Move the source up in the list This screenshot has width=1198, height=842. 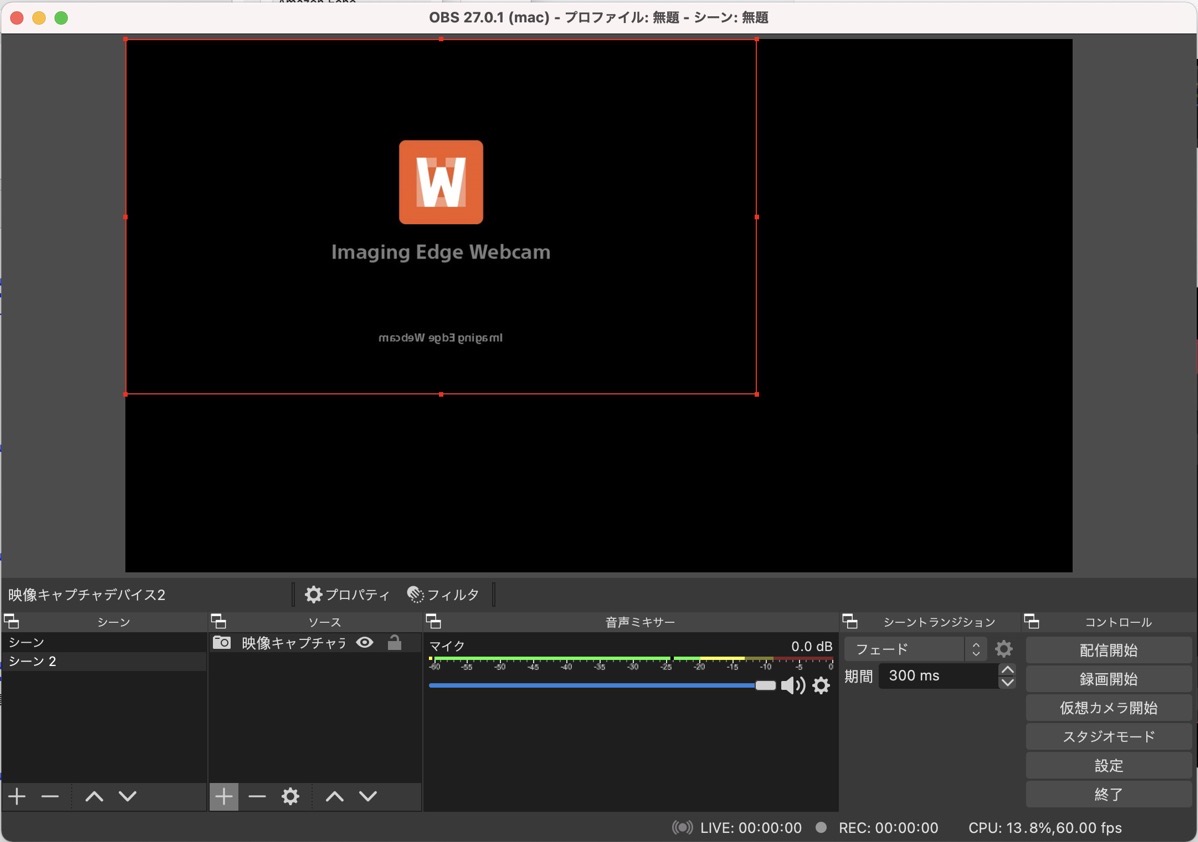click(x=335, y=796)
